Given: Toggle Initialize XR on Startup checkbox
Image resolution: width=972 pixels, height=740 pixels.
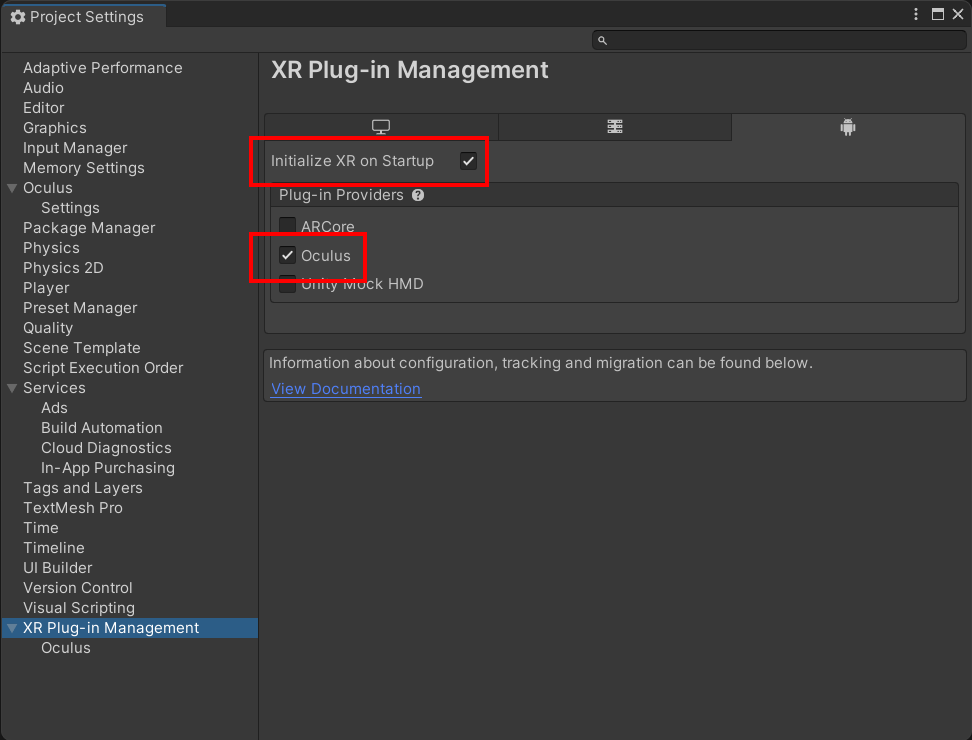Looking at the screenshot, I should click(468, 161).
